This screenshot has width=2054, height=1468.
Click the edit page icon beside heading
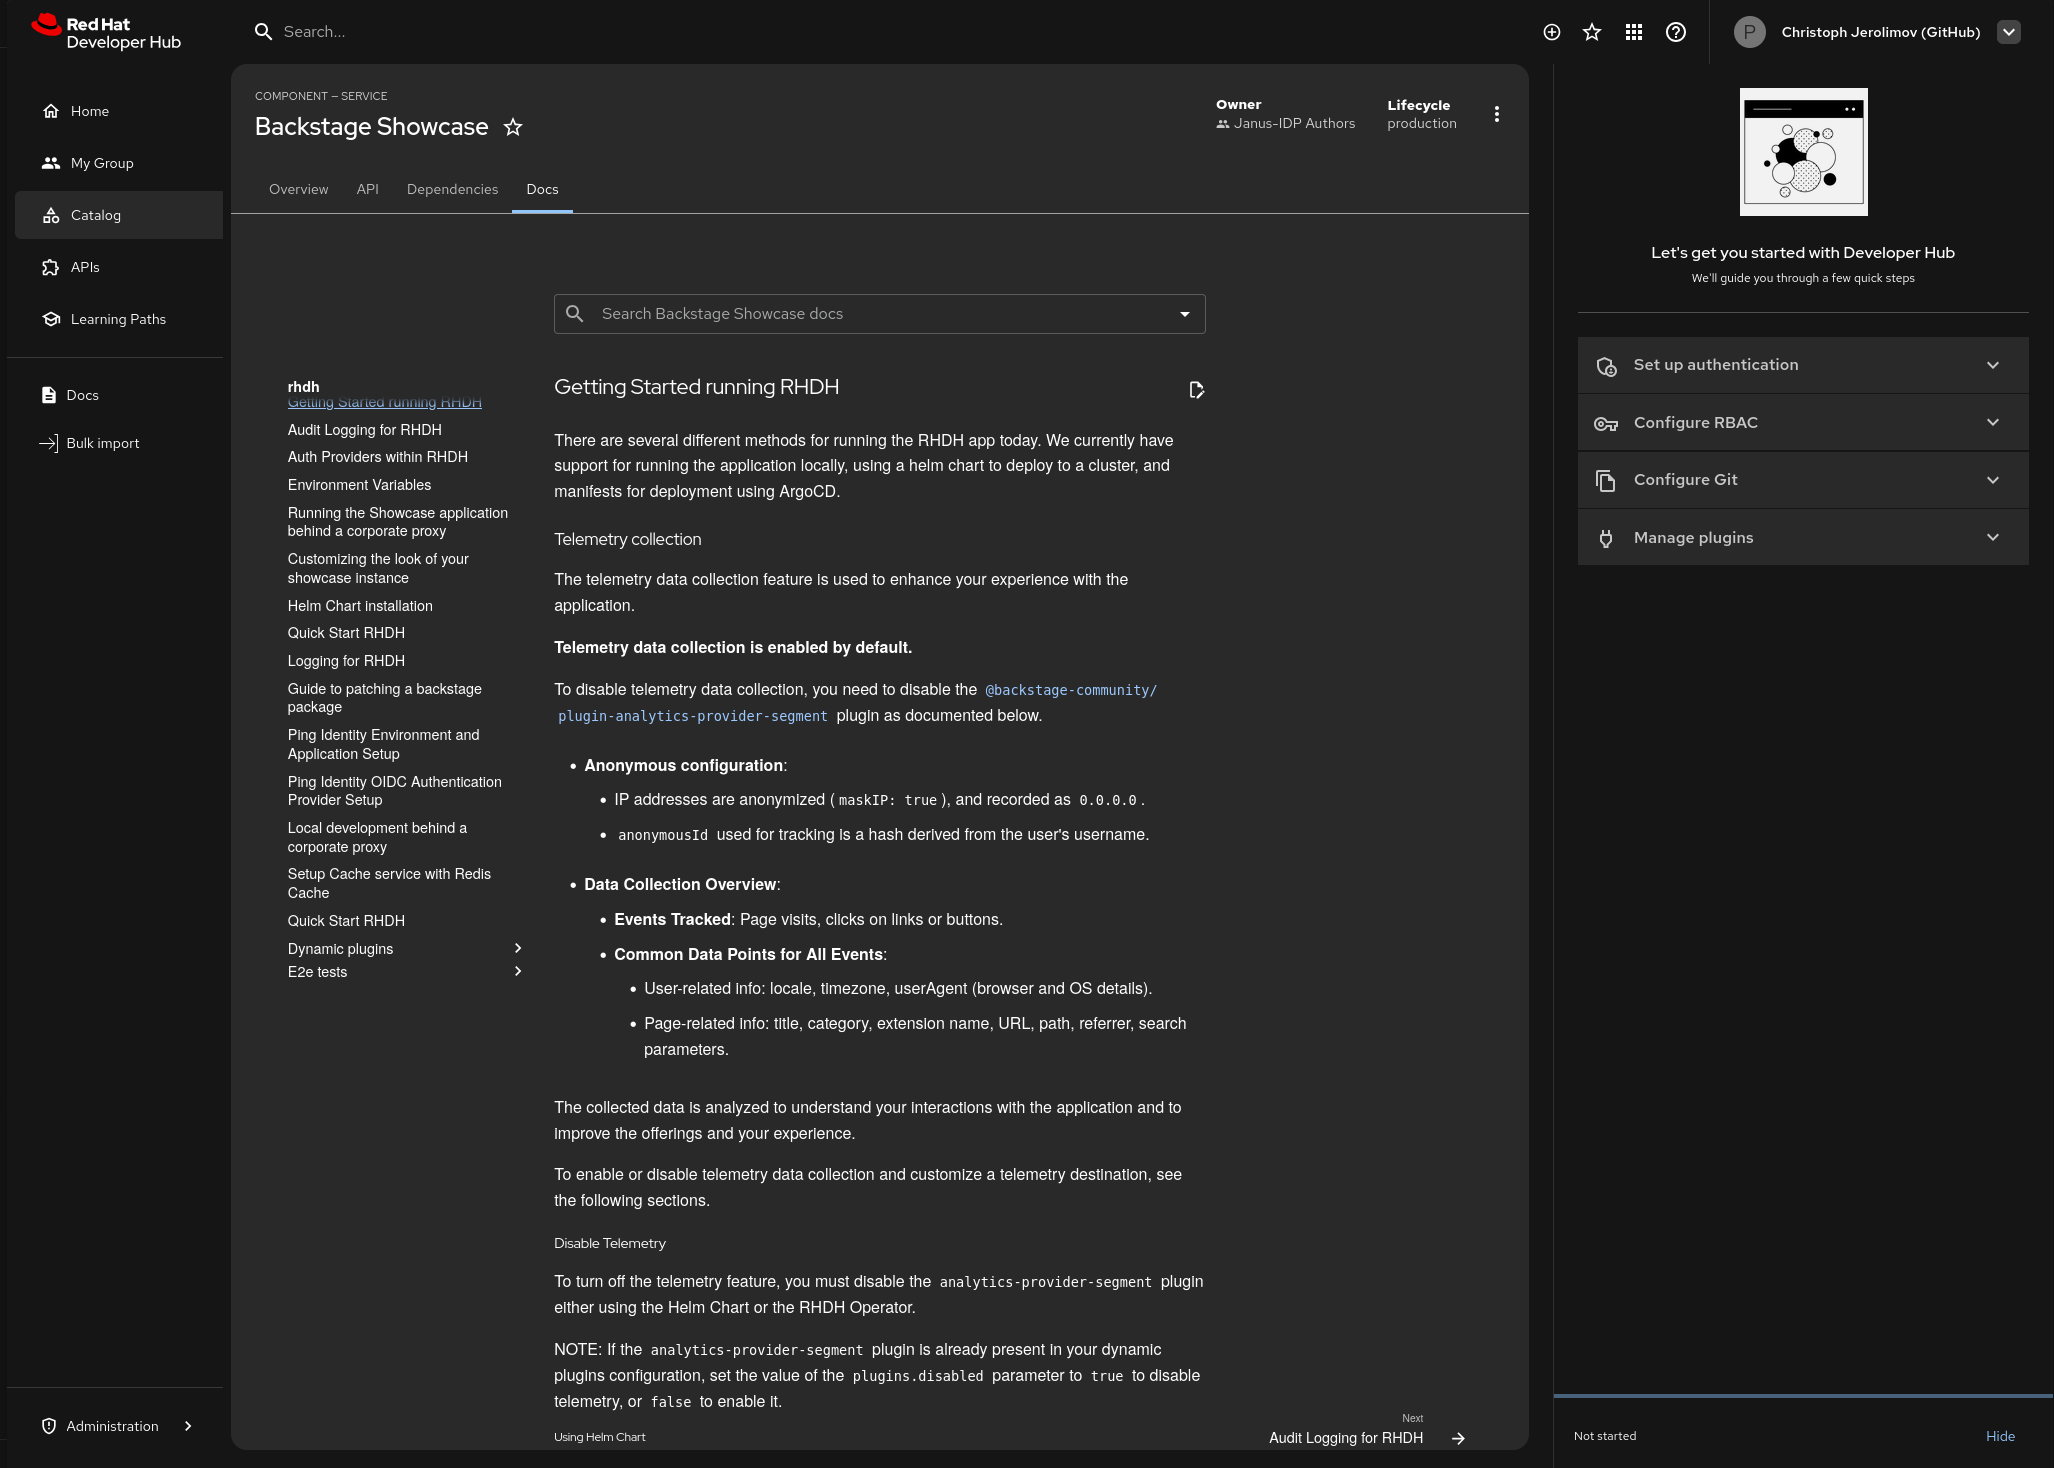pos(1196,390)
